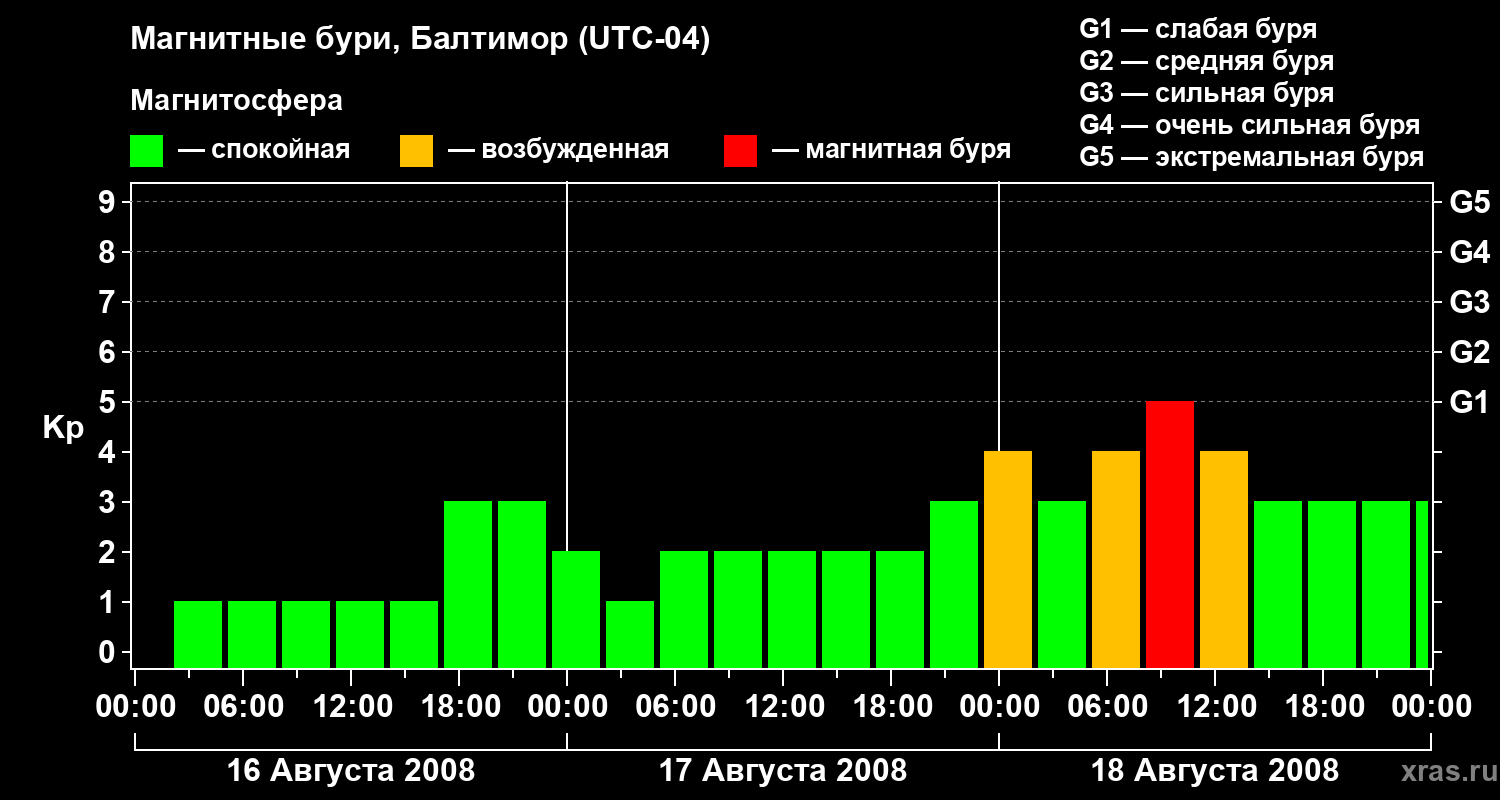Viewport: 1500px width, 800px height.
Task: Click the red Kp 5 storm bar
Action: [1170, 534]
